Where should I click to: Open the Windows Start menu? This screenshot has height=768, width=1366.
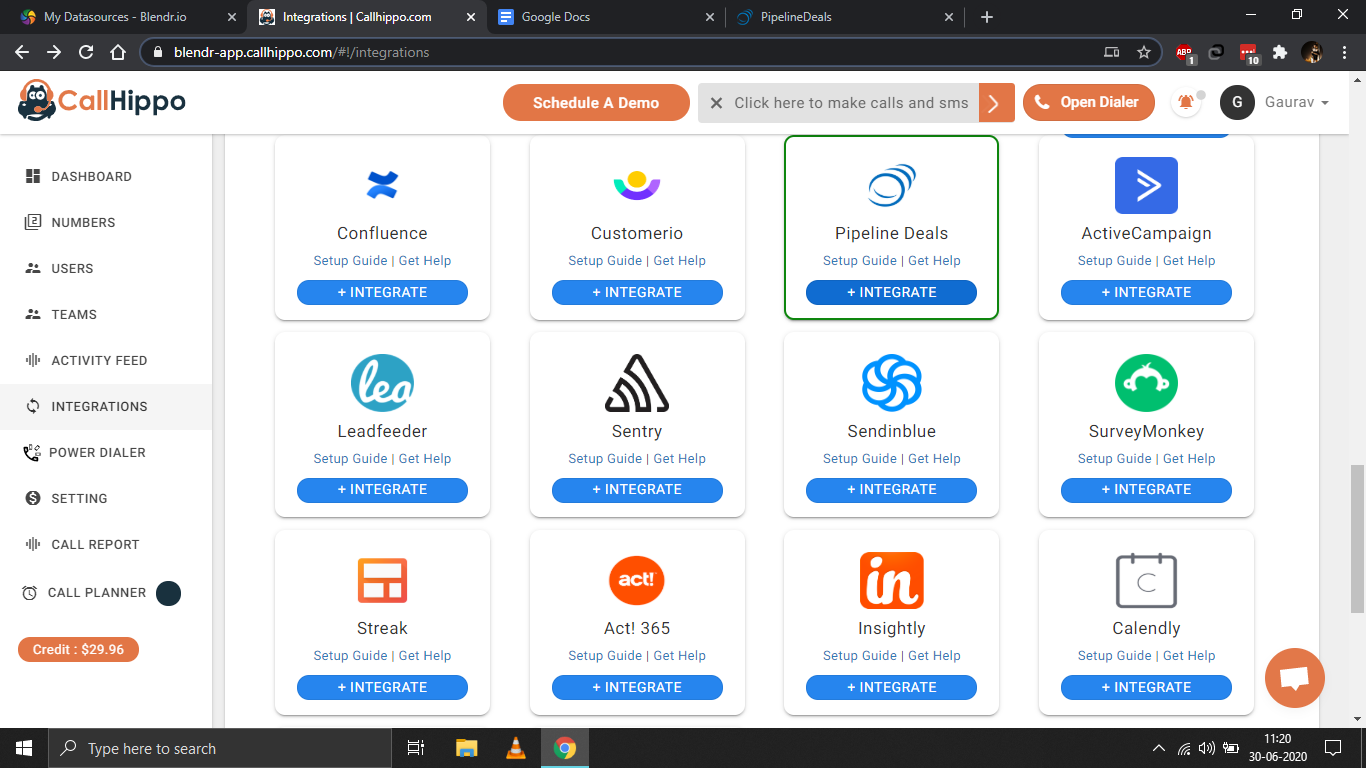tap(24, 748)
